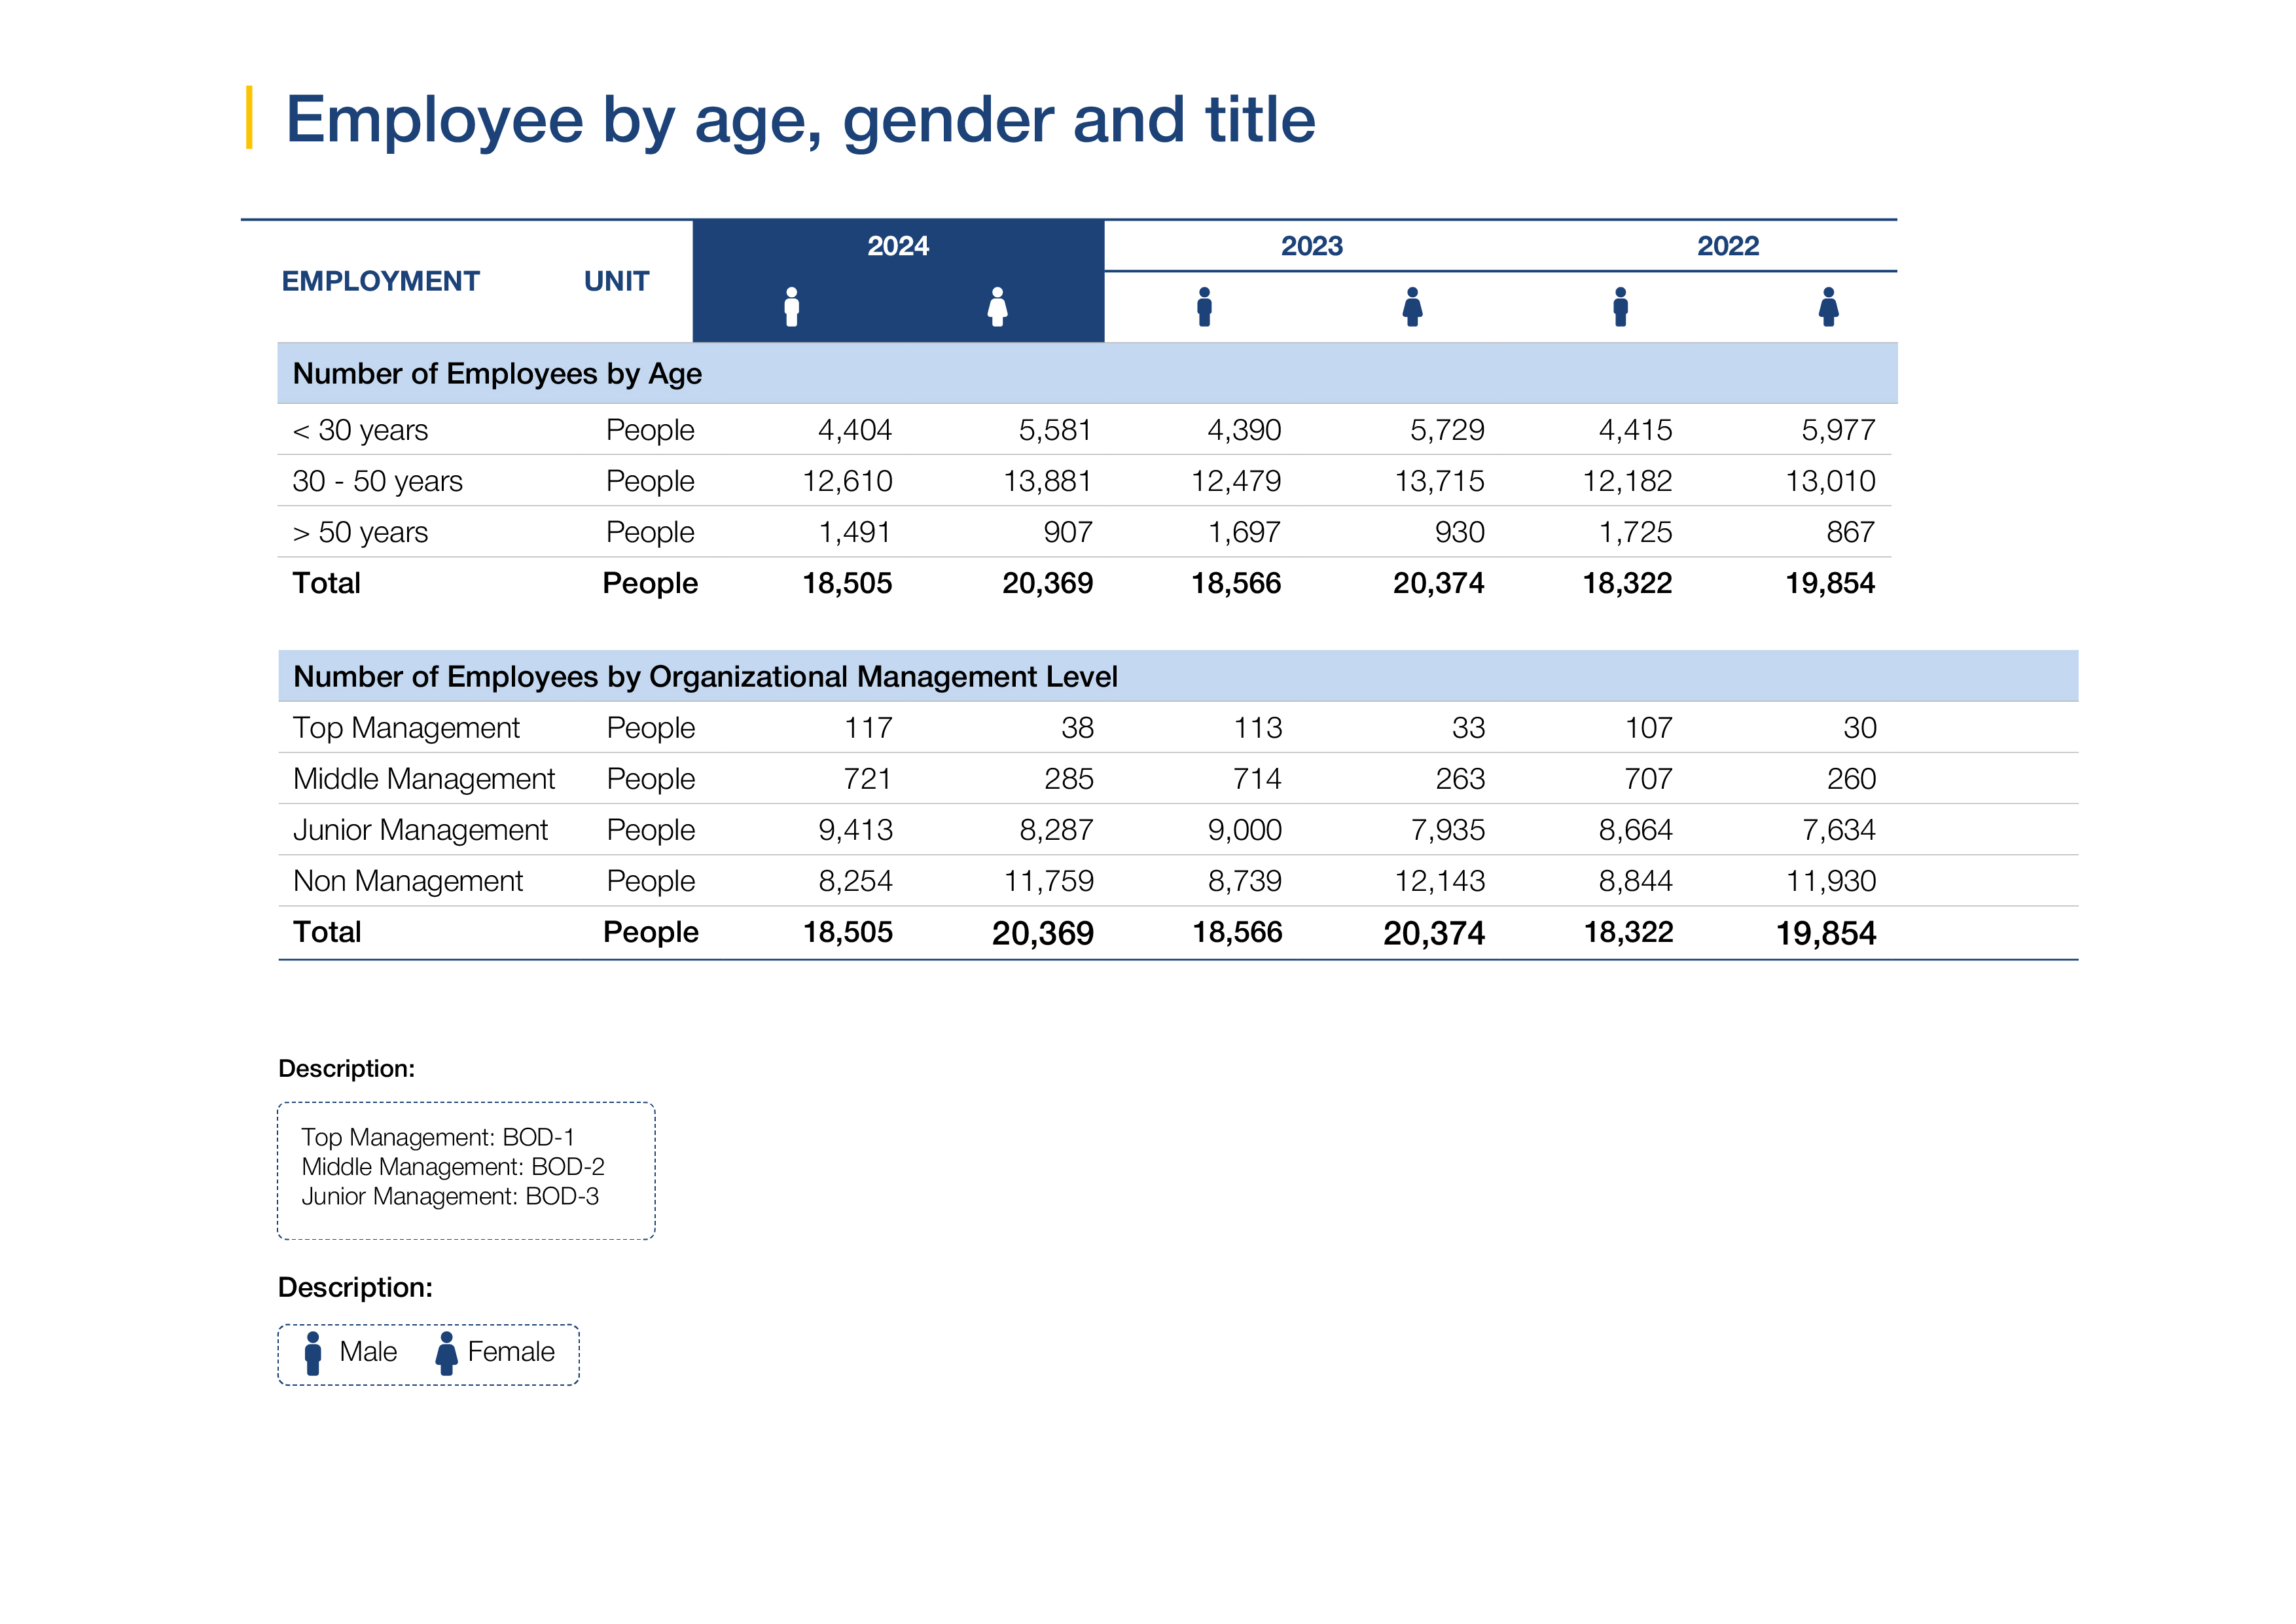The width and height of the screenshot is (2296, 1624).
Task: Click the Non Management row label
Action: (408, 881)
